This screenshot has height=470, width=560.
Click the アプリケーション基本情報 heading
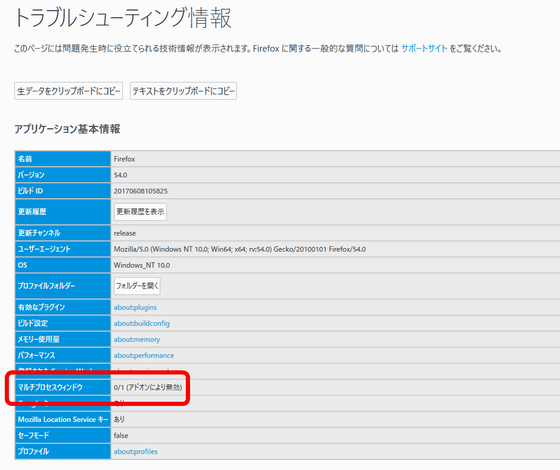click(67, 129)
